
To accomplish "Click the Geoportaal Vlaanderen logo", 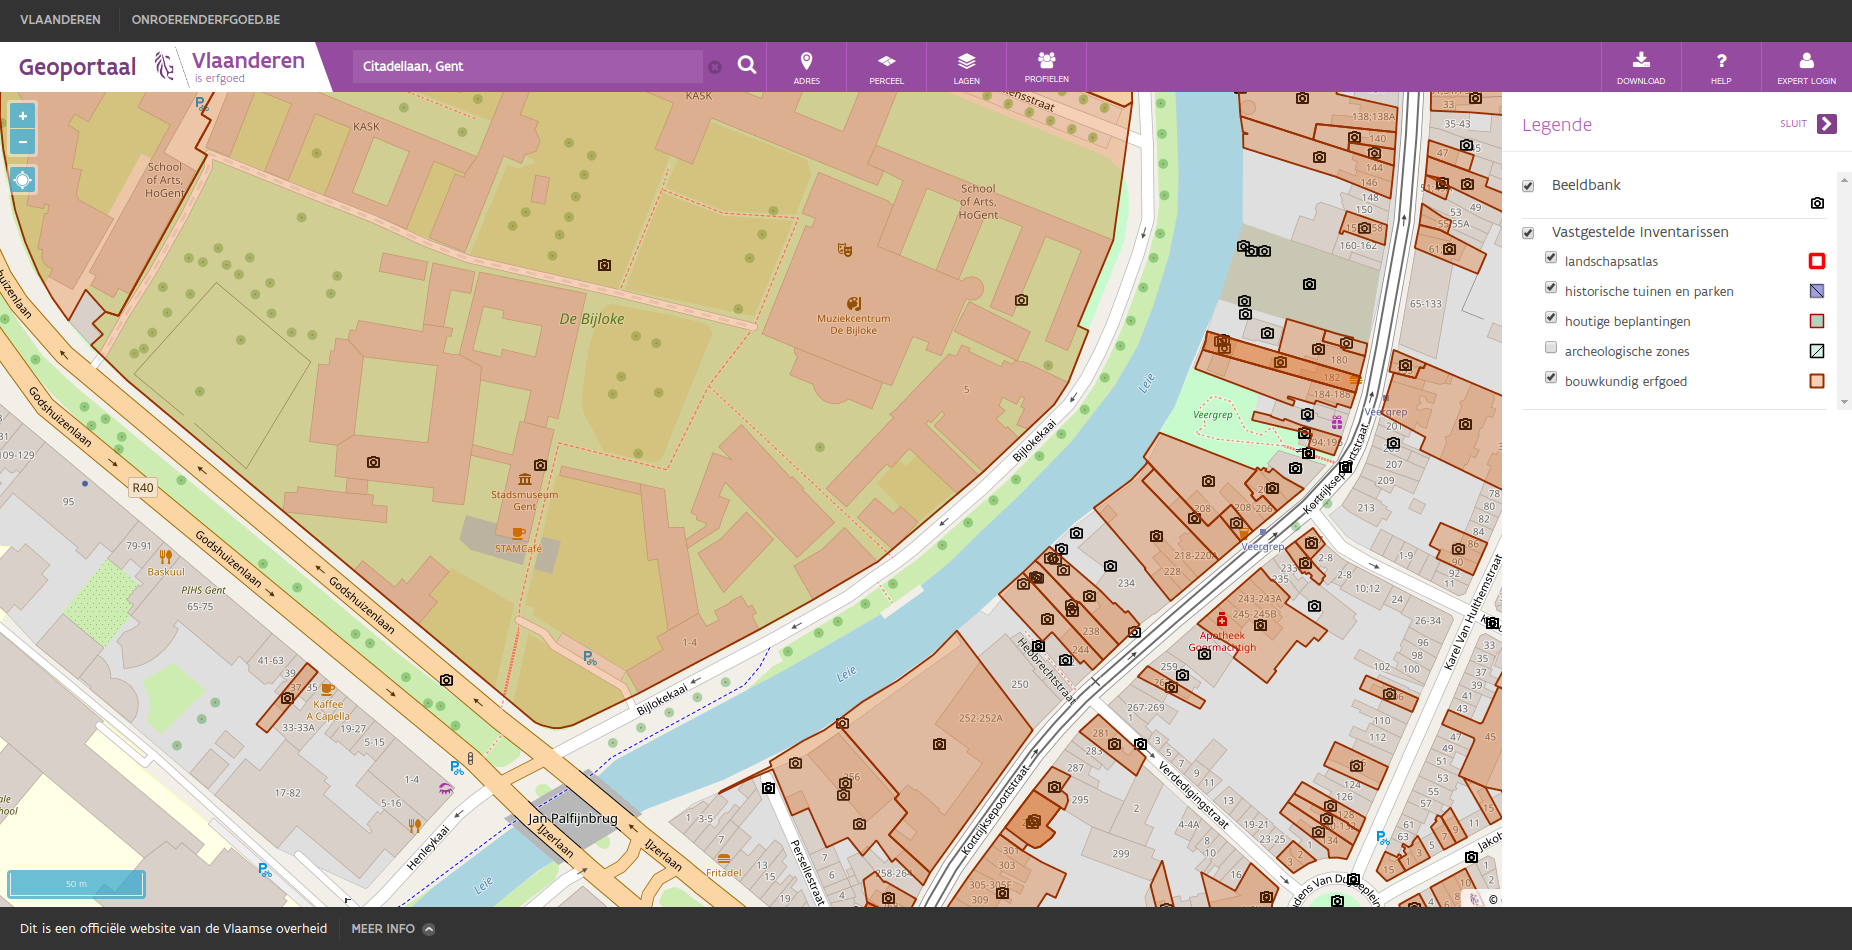I will pyautogui.click(x=162, y=66).
